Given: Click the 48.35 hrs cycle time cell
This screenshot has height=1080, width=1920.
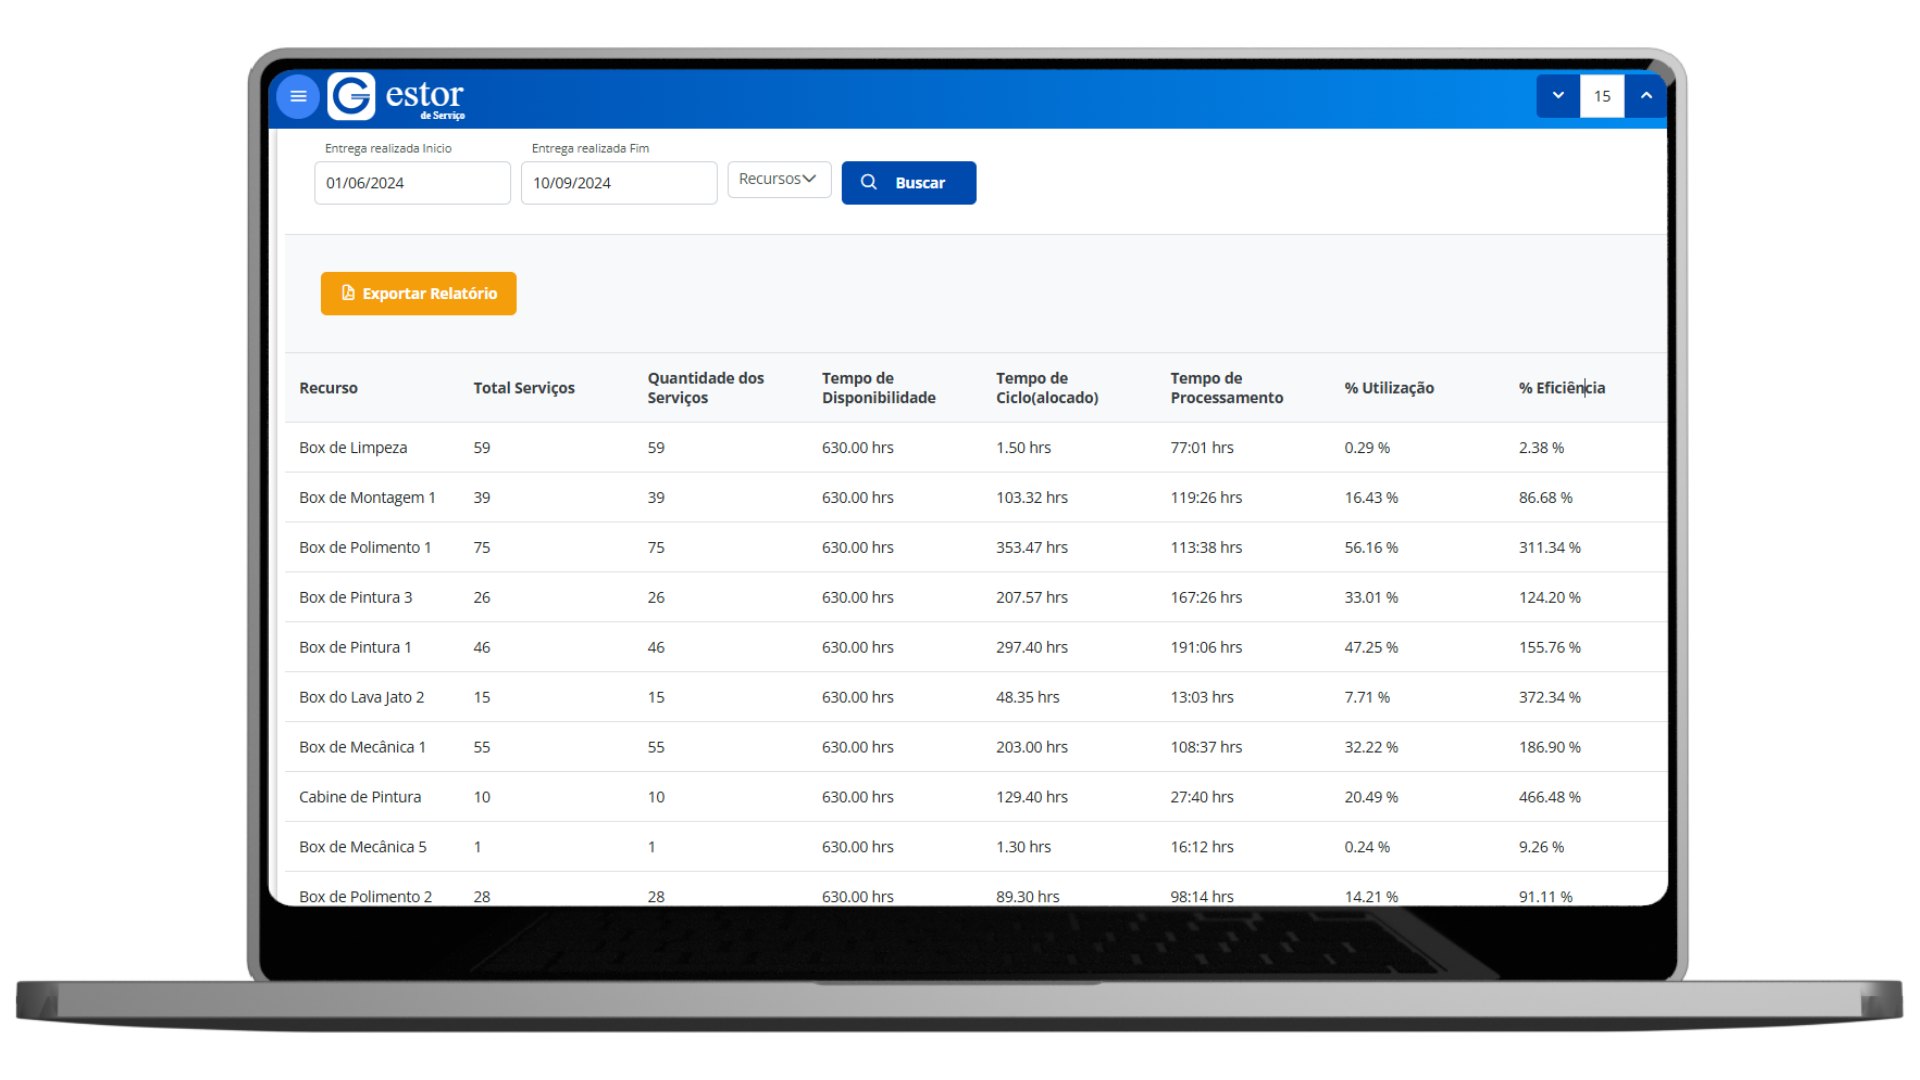Looking at the screenshot, I should 1027,698.
